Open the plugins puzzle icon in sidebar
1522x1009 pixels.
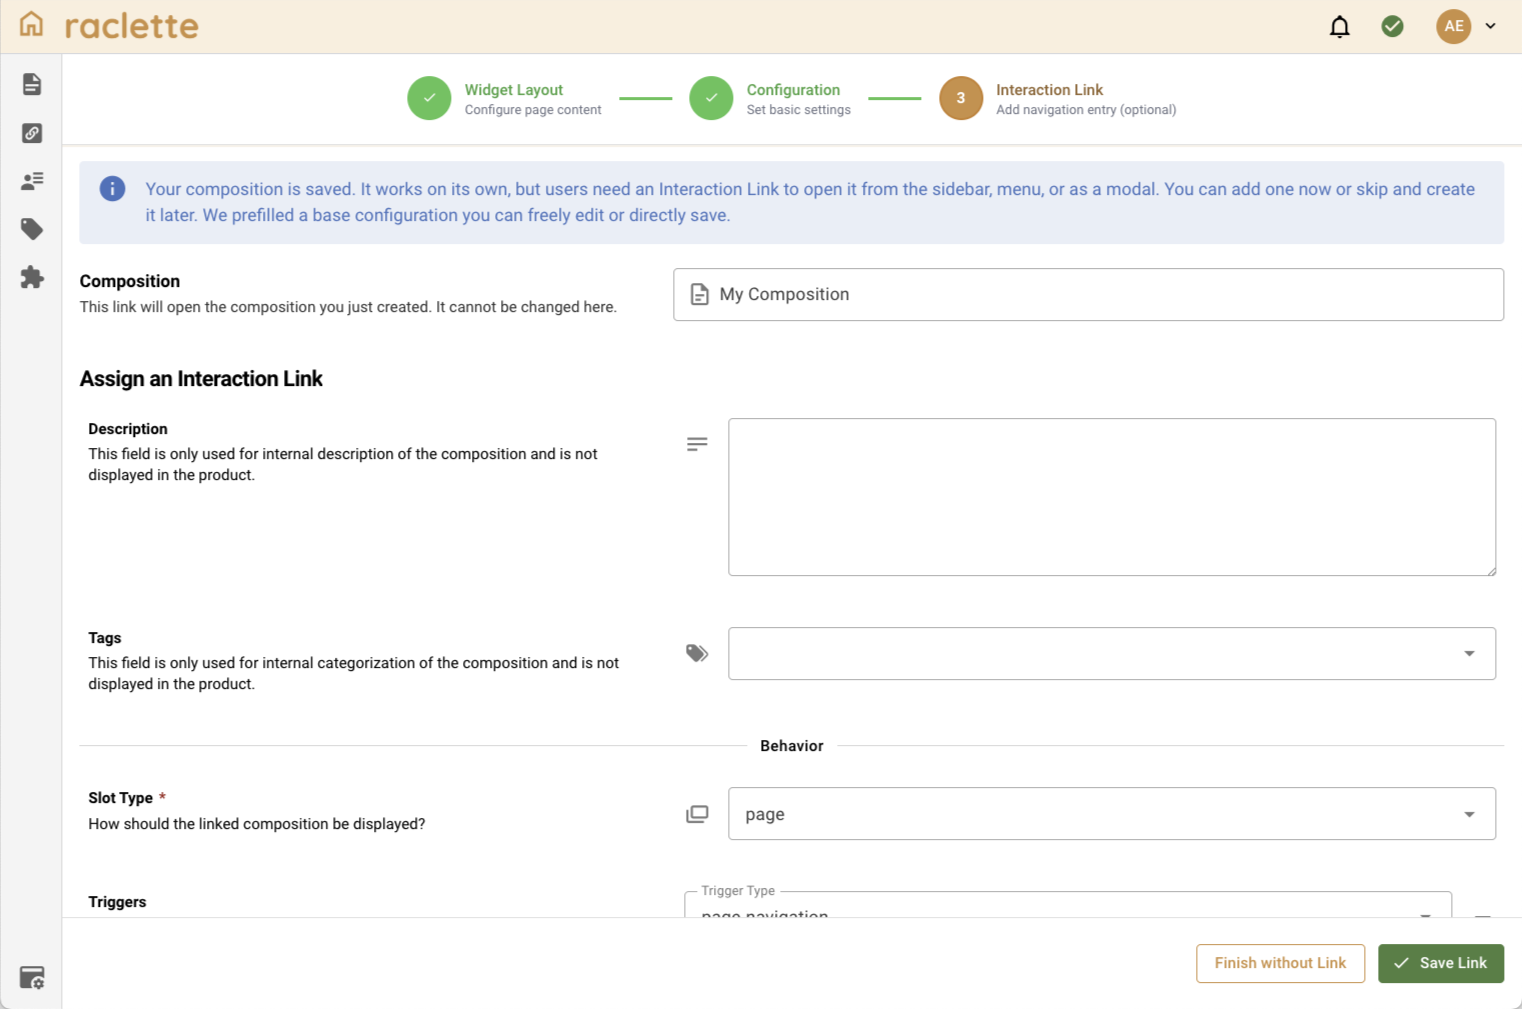tap(32, 277)
